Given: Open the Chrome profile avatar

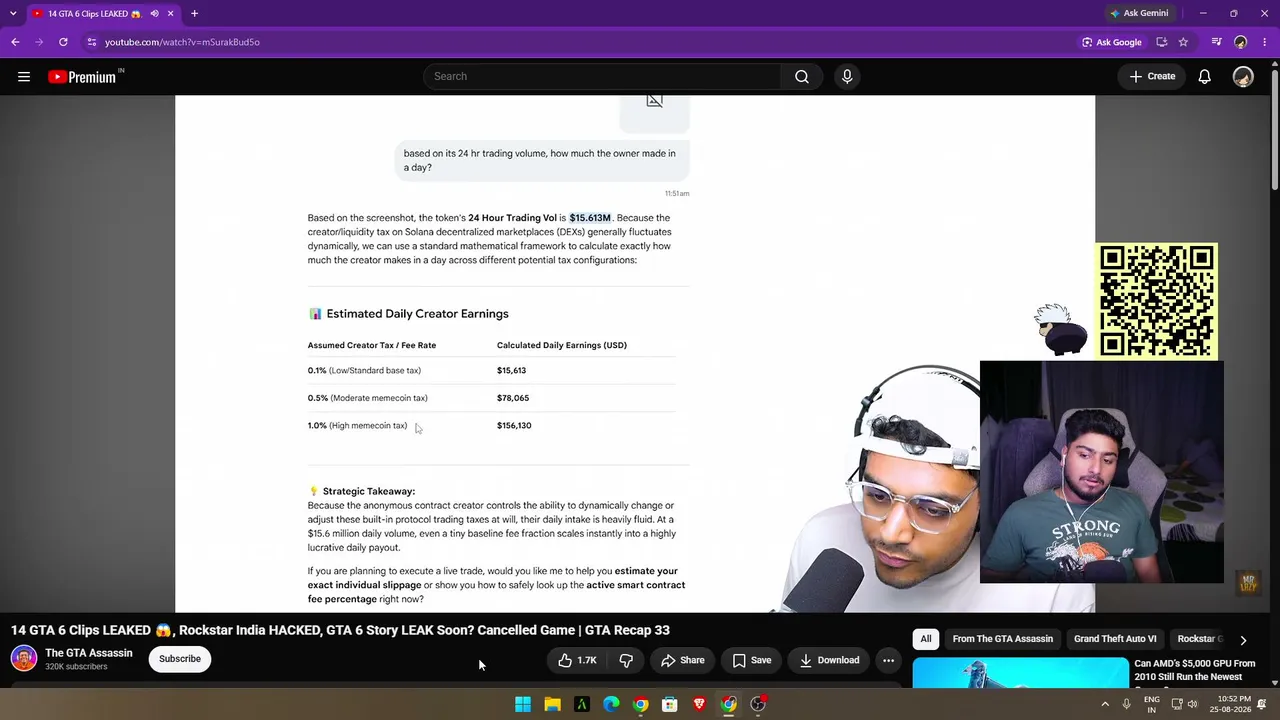Looking at the screenshot, I should [x=1241, y=42].
